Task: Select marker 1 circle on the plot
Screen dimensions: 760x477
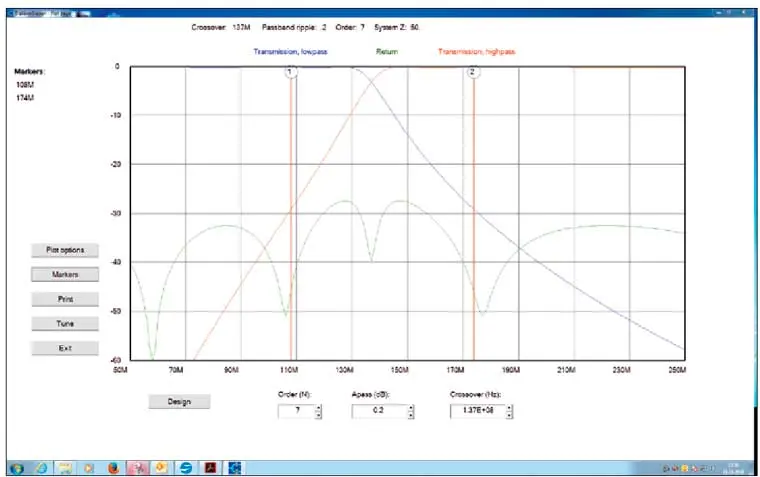Action: [x=290, y=73]
